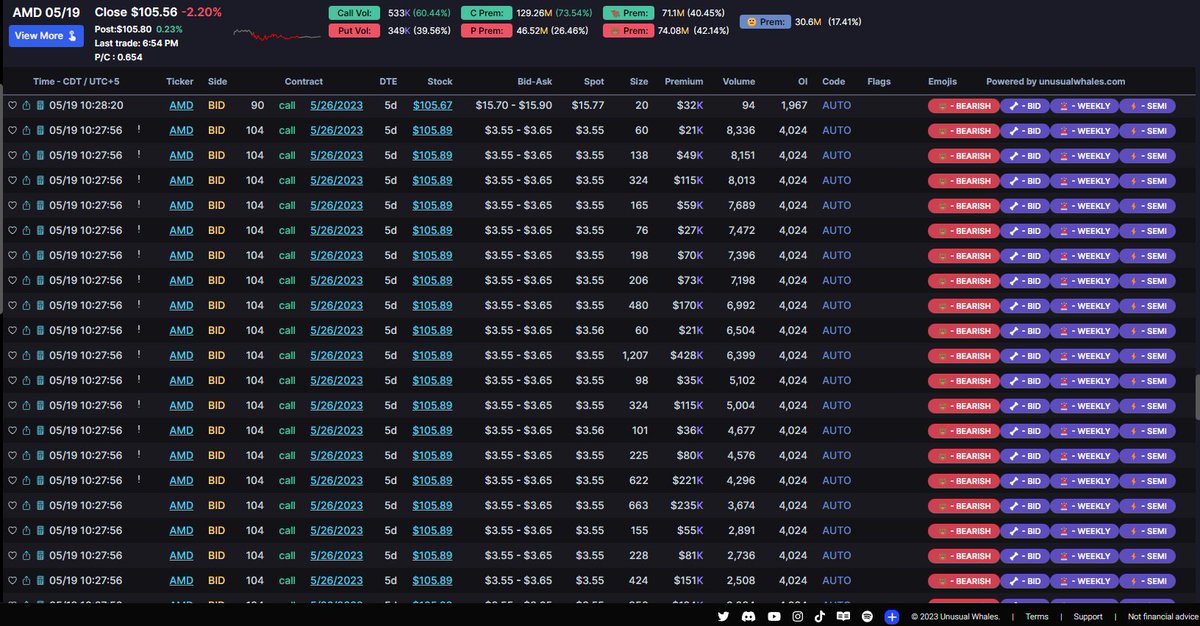Favorite the 10:28:20 trade with the heart
Image resolution: width=1200 pixels, height=626 pixels.
(x=13, y=105)
